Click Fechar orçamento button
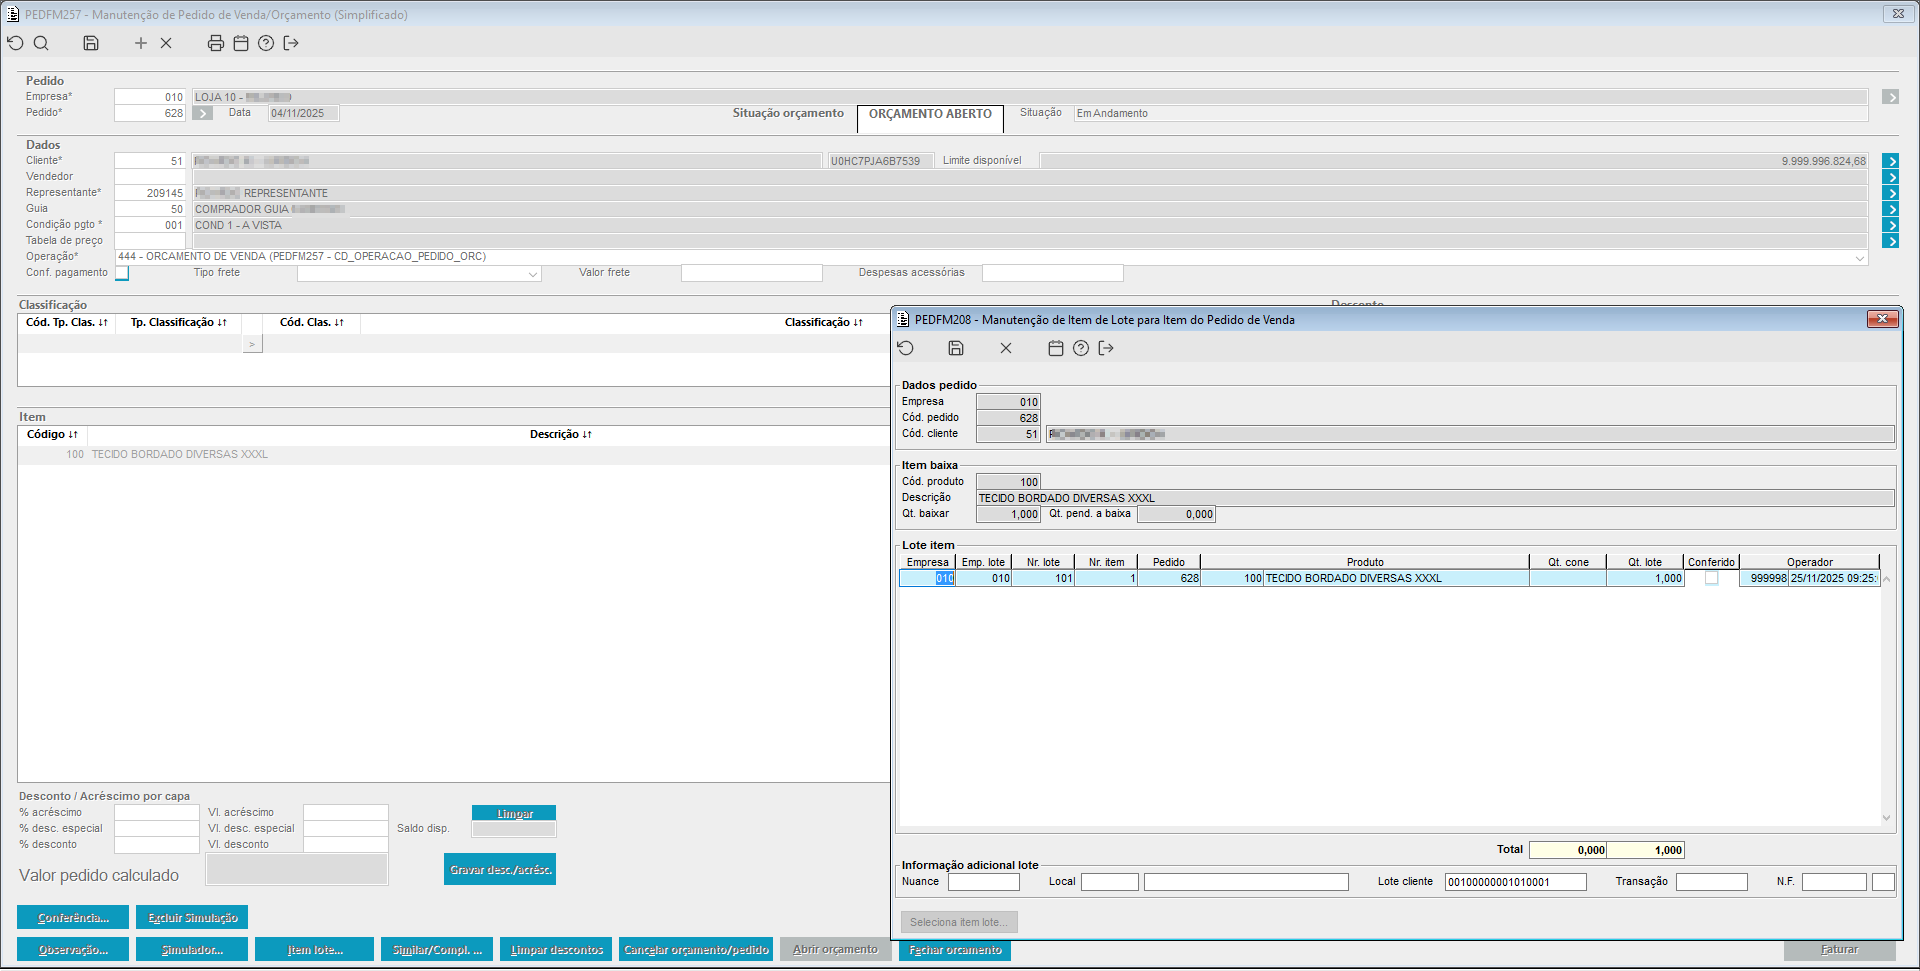 [x=956, y=950]
